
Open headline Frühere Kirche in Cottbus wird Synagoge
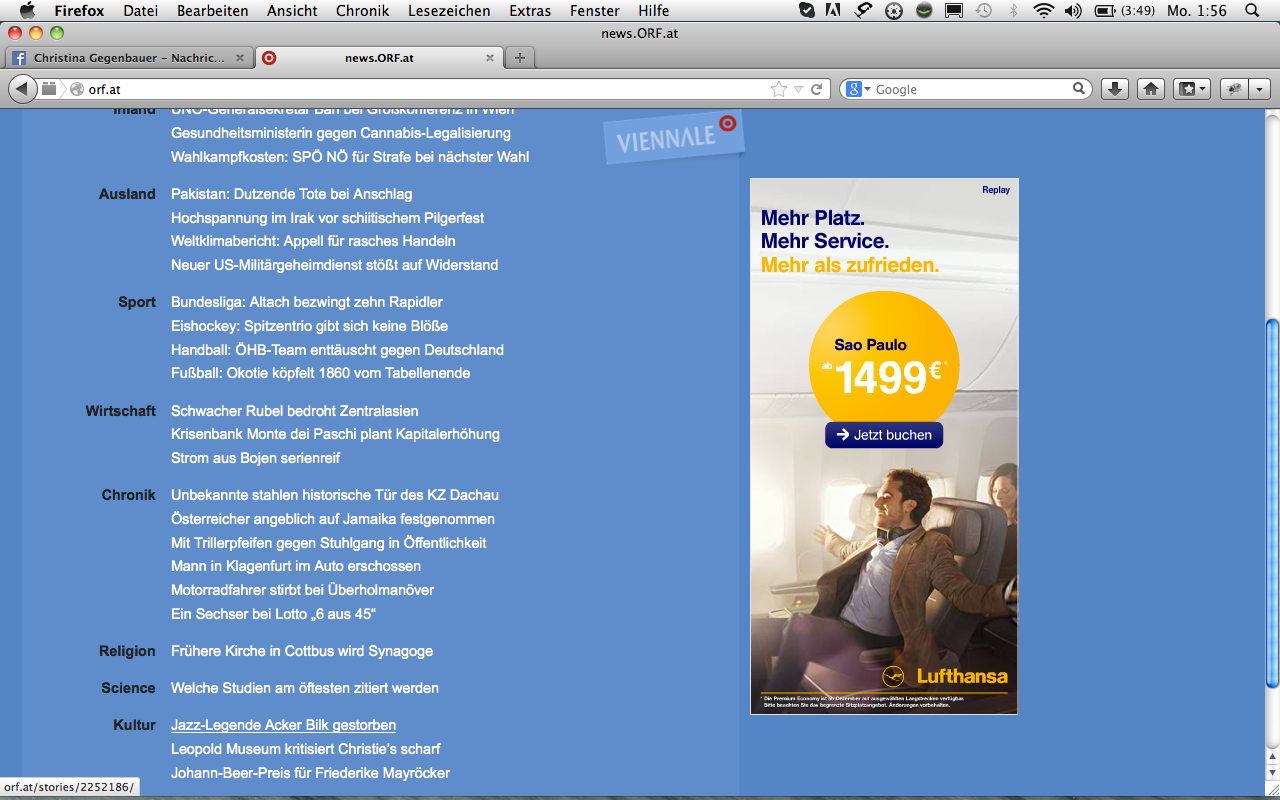point(302,651)
